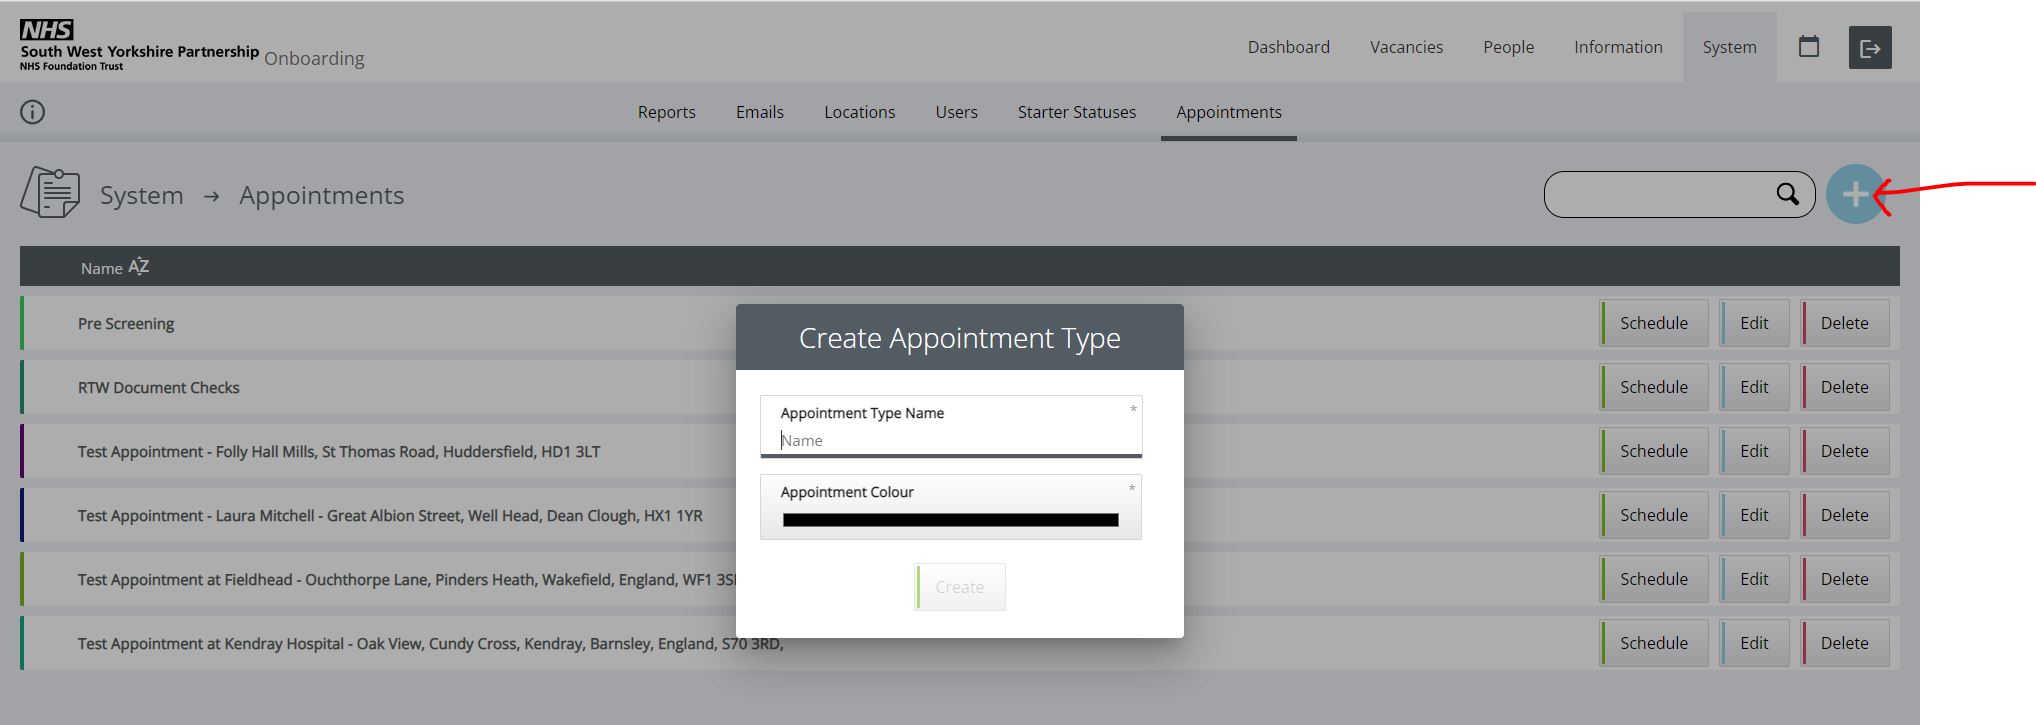2036x725 pixels.
Task: Click the plus add appointment icon
Action: point(1854,194)
